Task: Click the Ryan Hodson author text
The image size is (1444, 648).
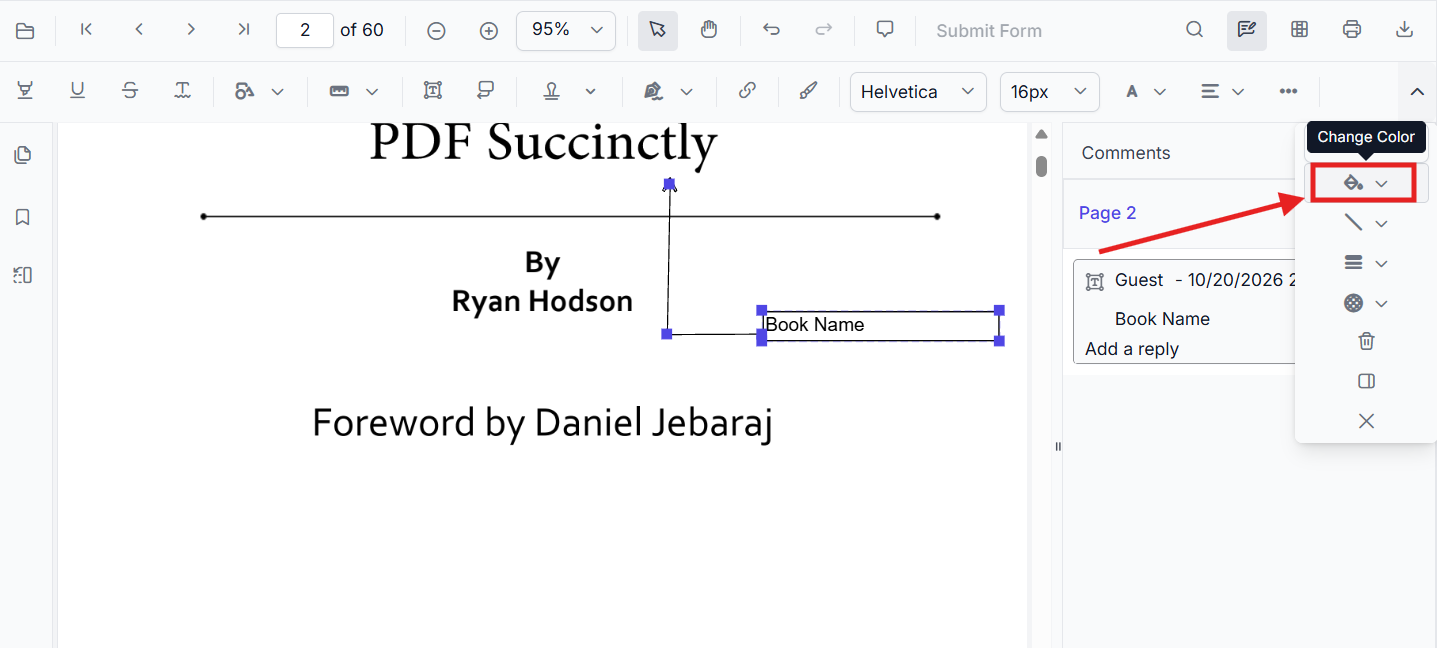Action: [x=542, y=301]
